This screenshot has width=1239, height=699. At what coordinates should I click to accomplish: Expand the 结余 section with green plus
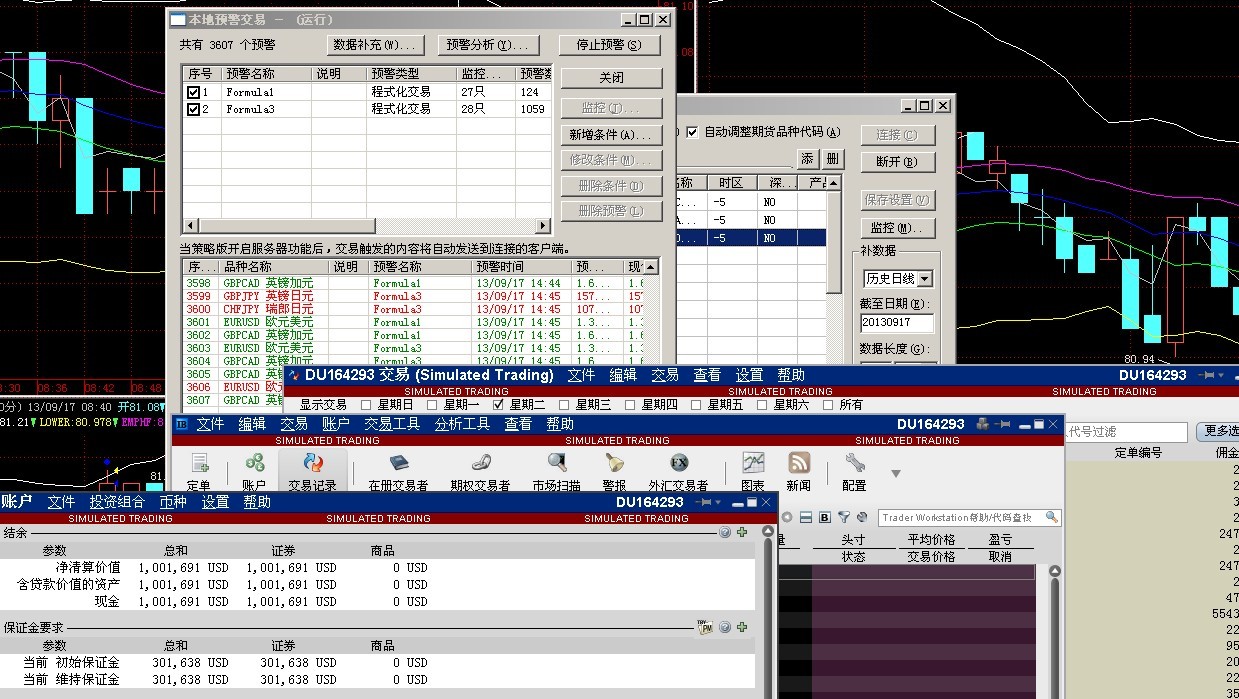coord(742,533)
